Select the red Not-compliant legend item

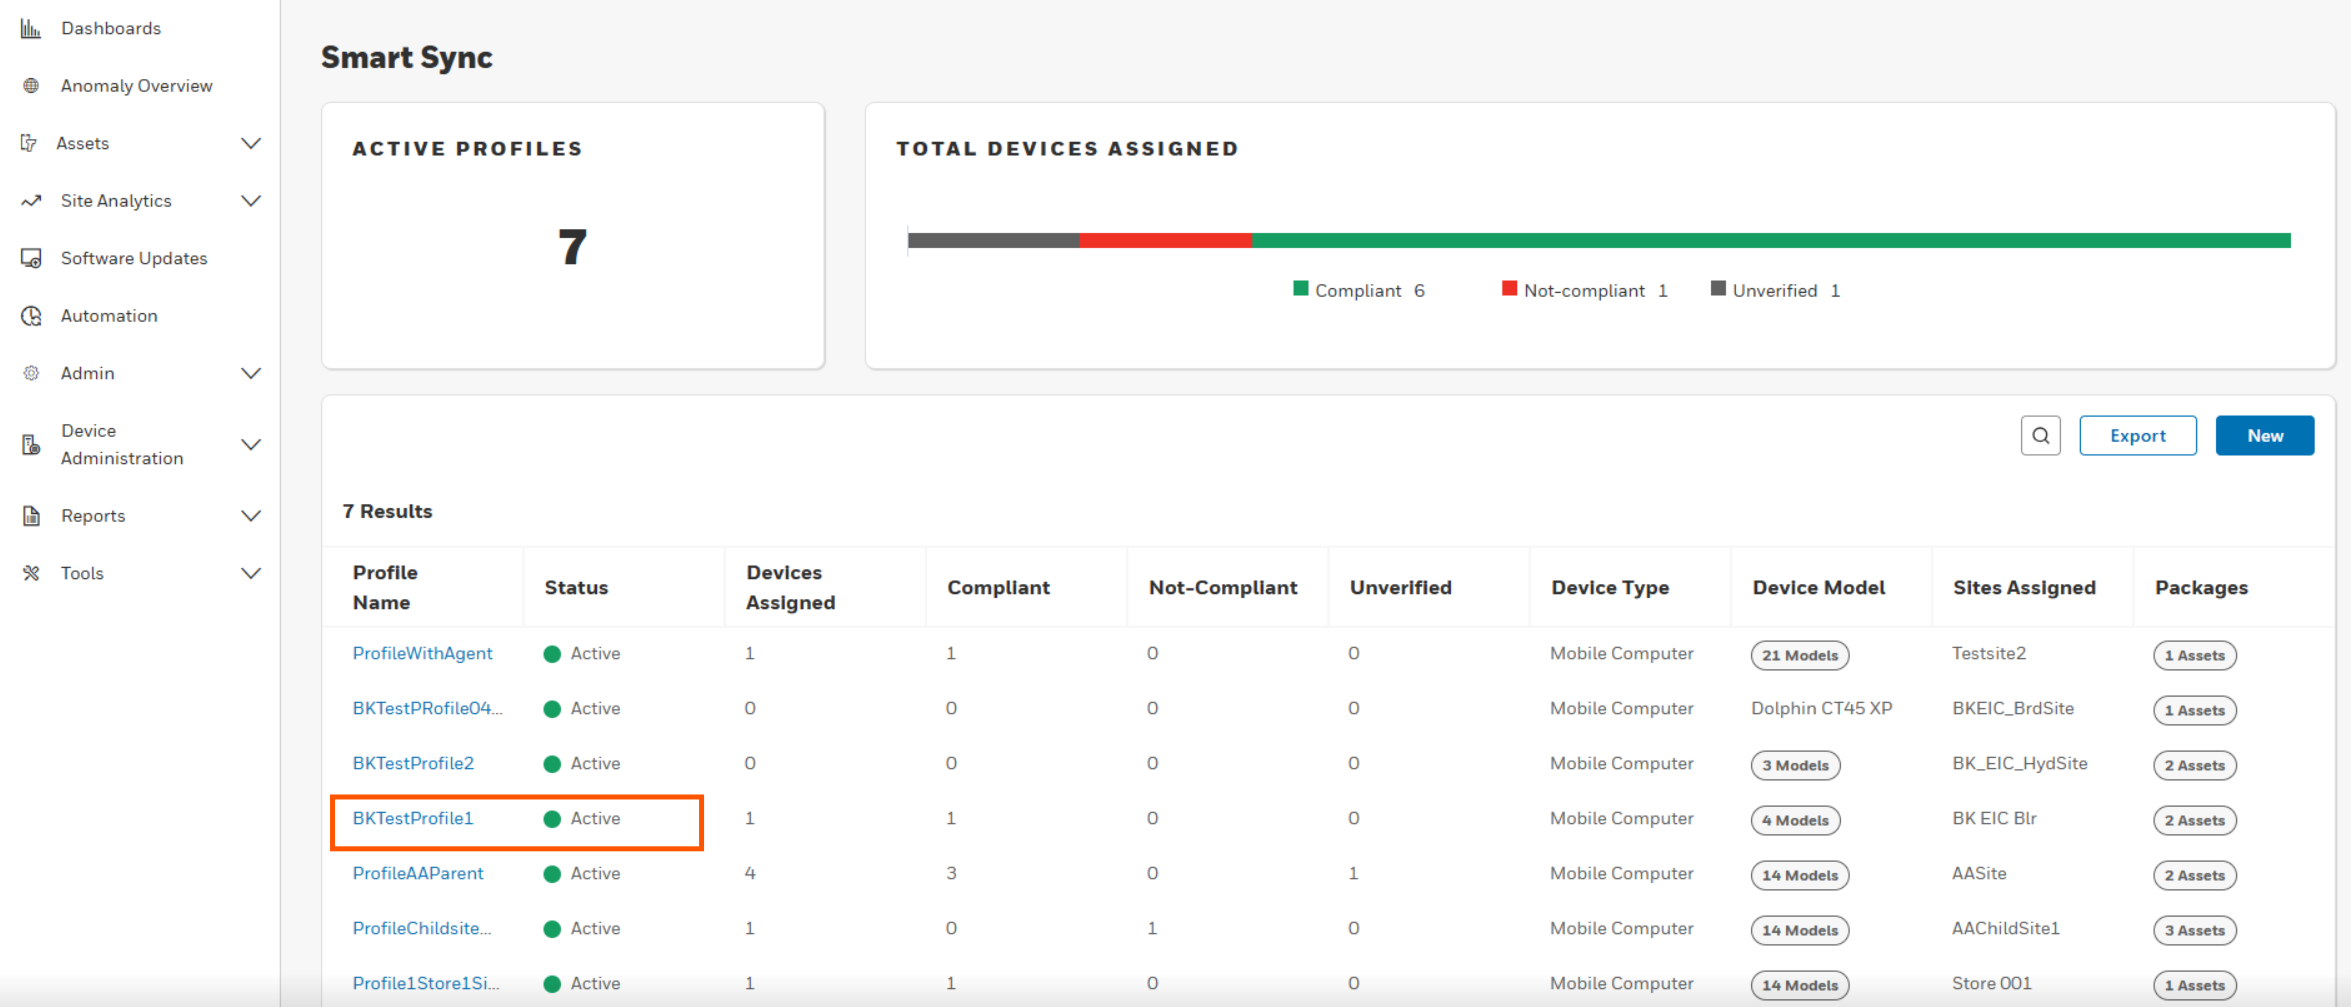(1508, 288)
